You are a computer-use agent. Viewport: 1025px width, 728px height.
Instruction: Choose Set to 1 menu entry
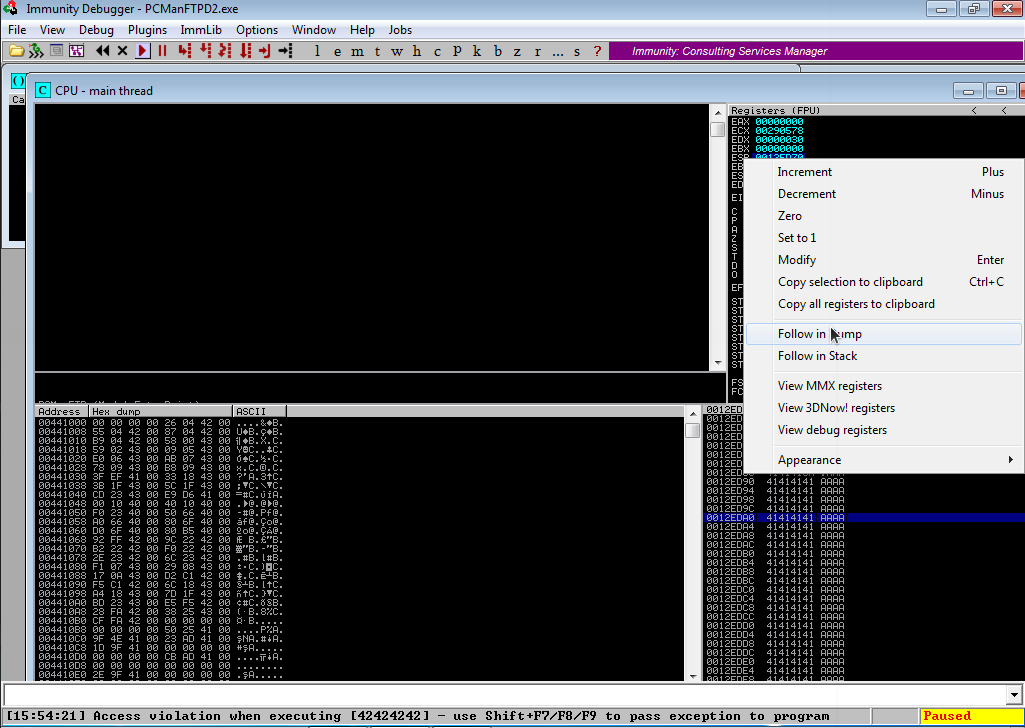pos(883,238)
